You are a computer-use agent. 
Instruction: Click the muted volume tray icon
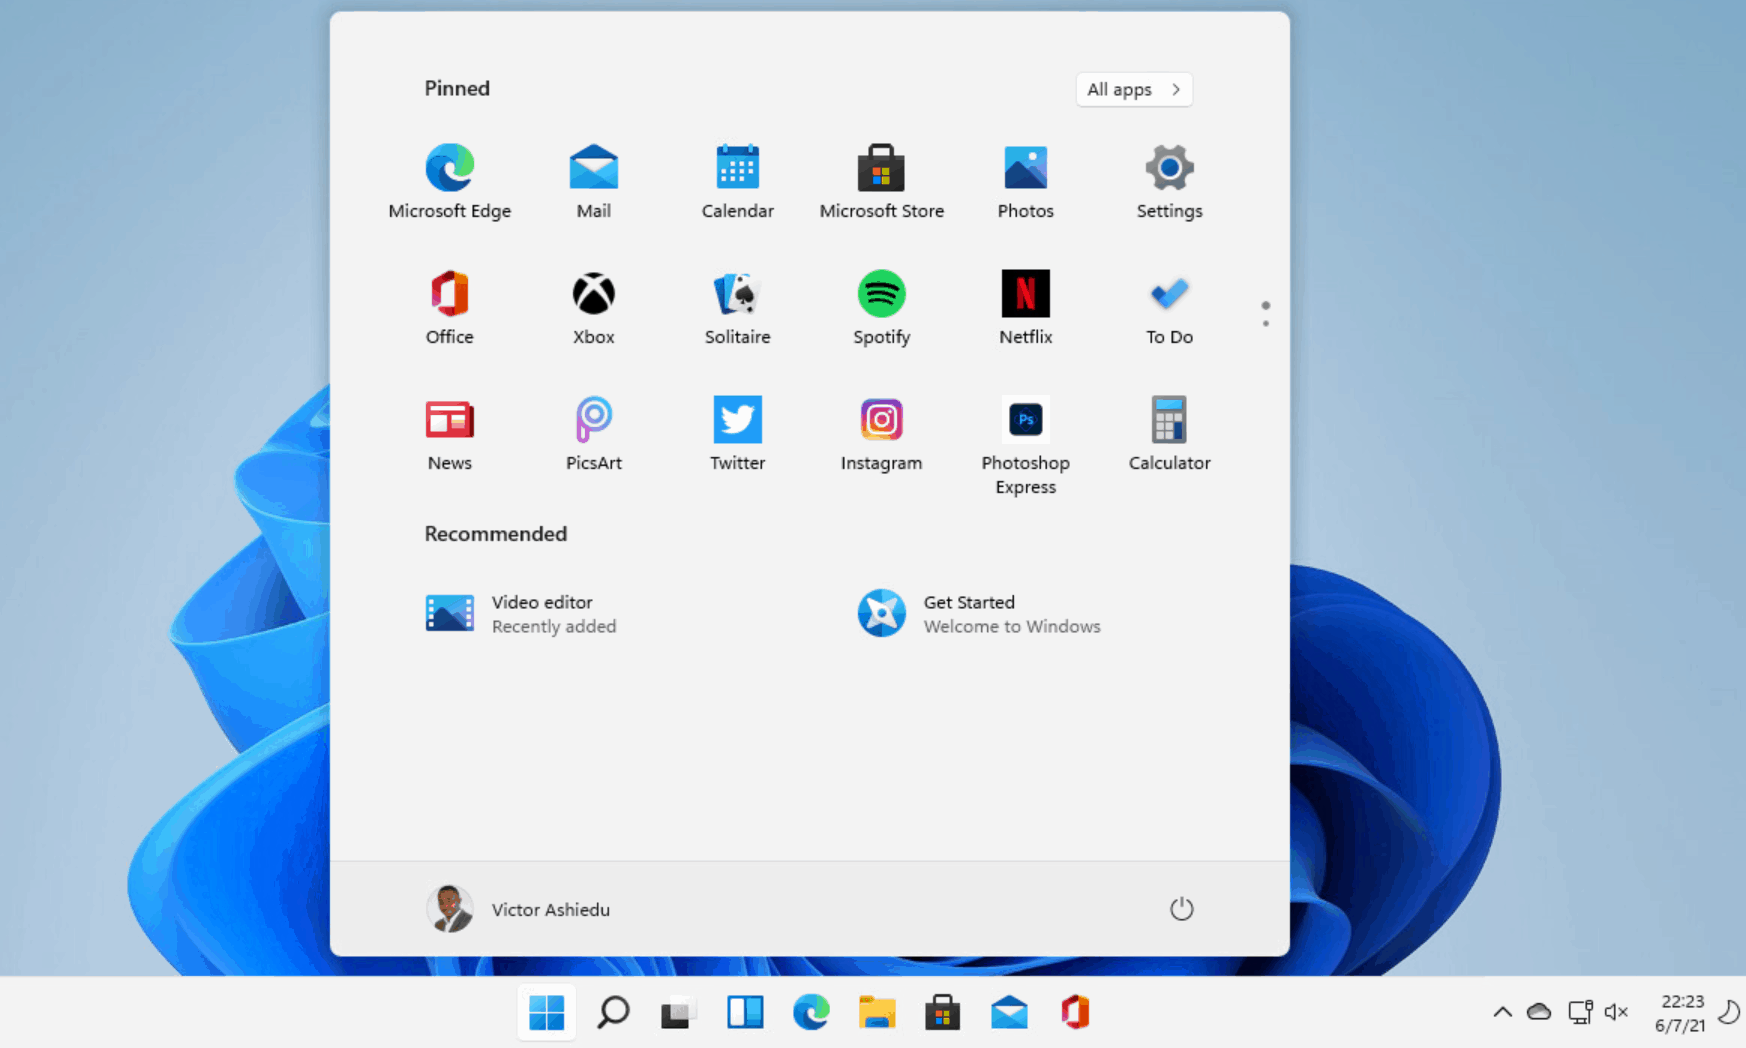[x=1616, y=1012]
